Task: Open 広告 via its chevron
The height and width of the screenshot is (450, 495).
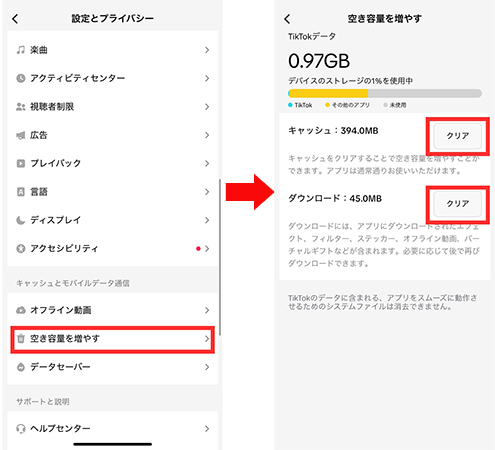Action: 207,135
